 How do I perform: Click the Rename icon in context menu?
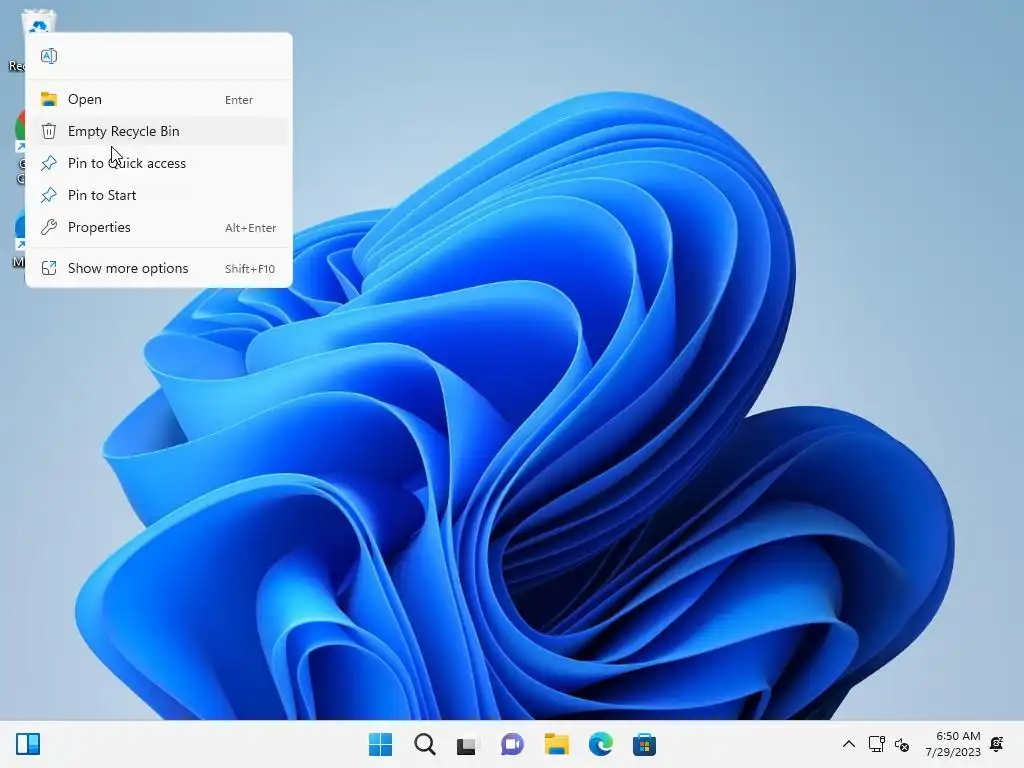pyautogui.click(x=49, y=56)
